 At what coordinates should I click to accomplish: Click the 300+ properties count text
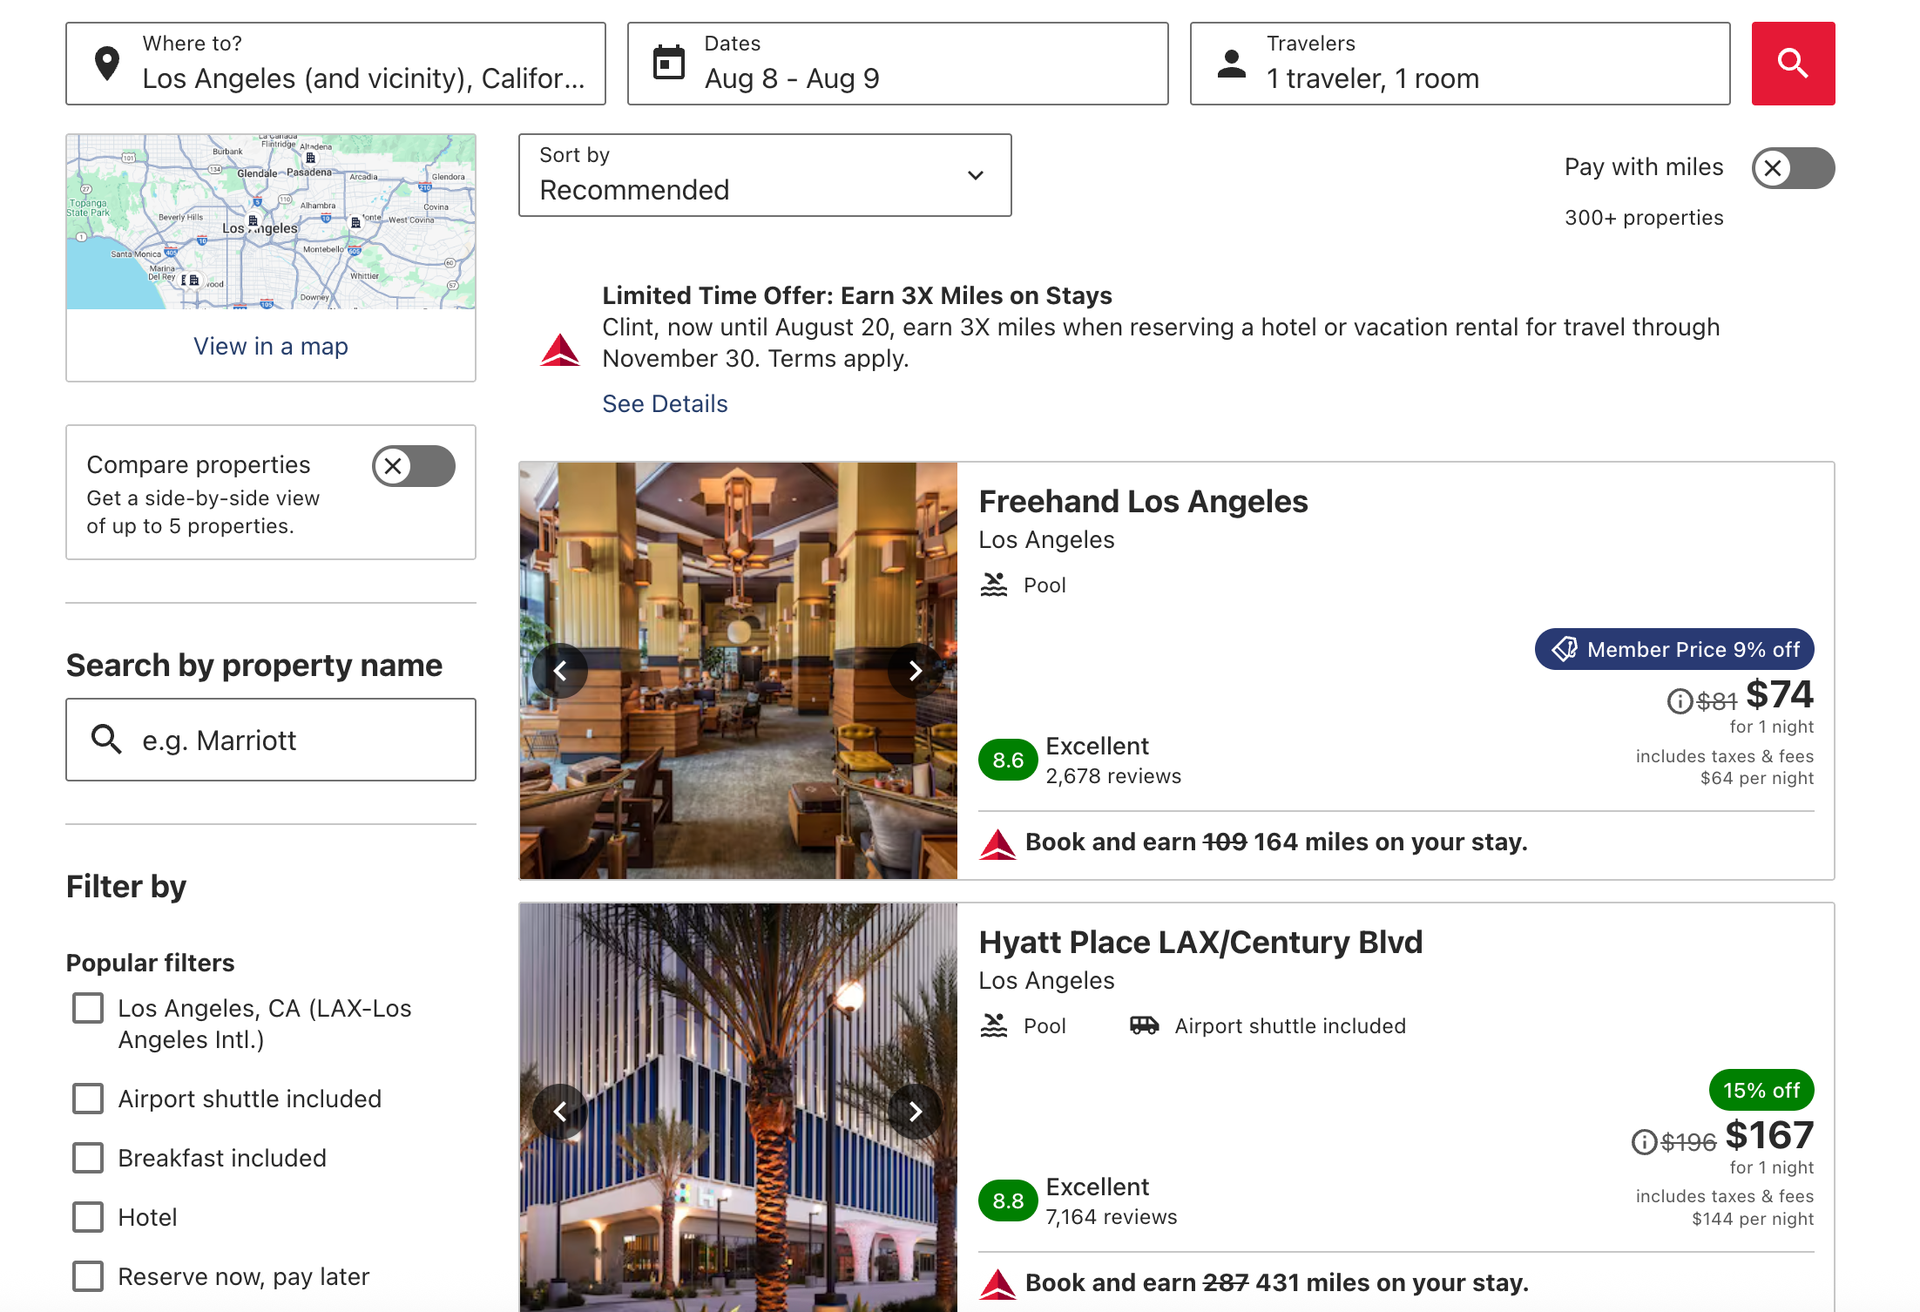[1644, 217]
